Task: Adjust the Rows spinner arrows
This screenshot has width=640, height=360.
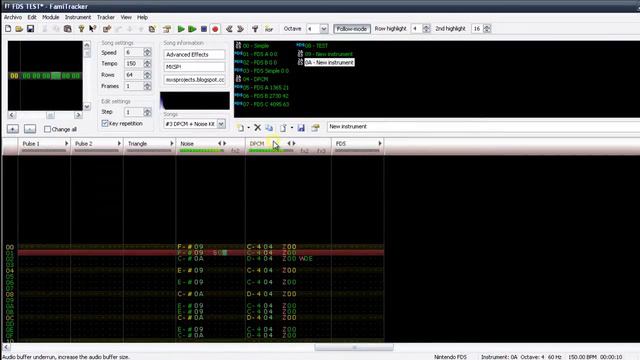Action: click(147, 75)
